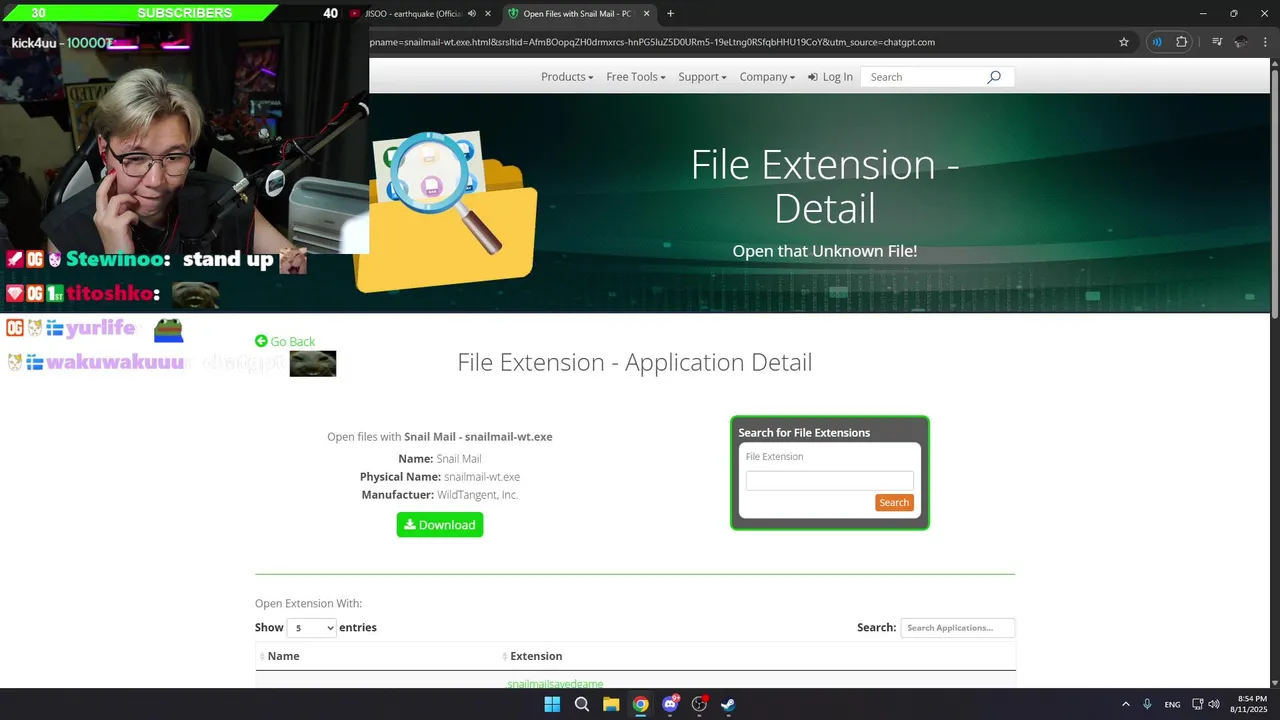Image resolution: width=1280 pixels, height=720 pixels.
Task: Click the green Download button
Action: coord(440,525)
